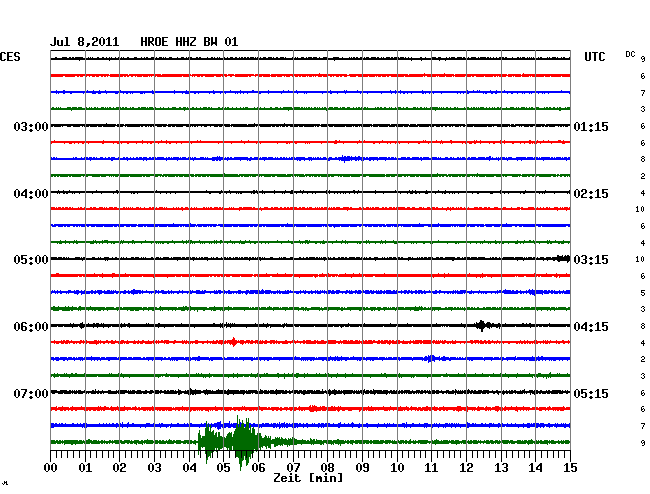The height and width of the screenshot is (494, 650).
Task: Click the 05:15 UTC time label
Action: click(591, 393)
